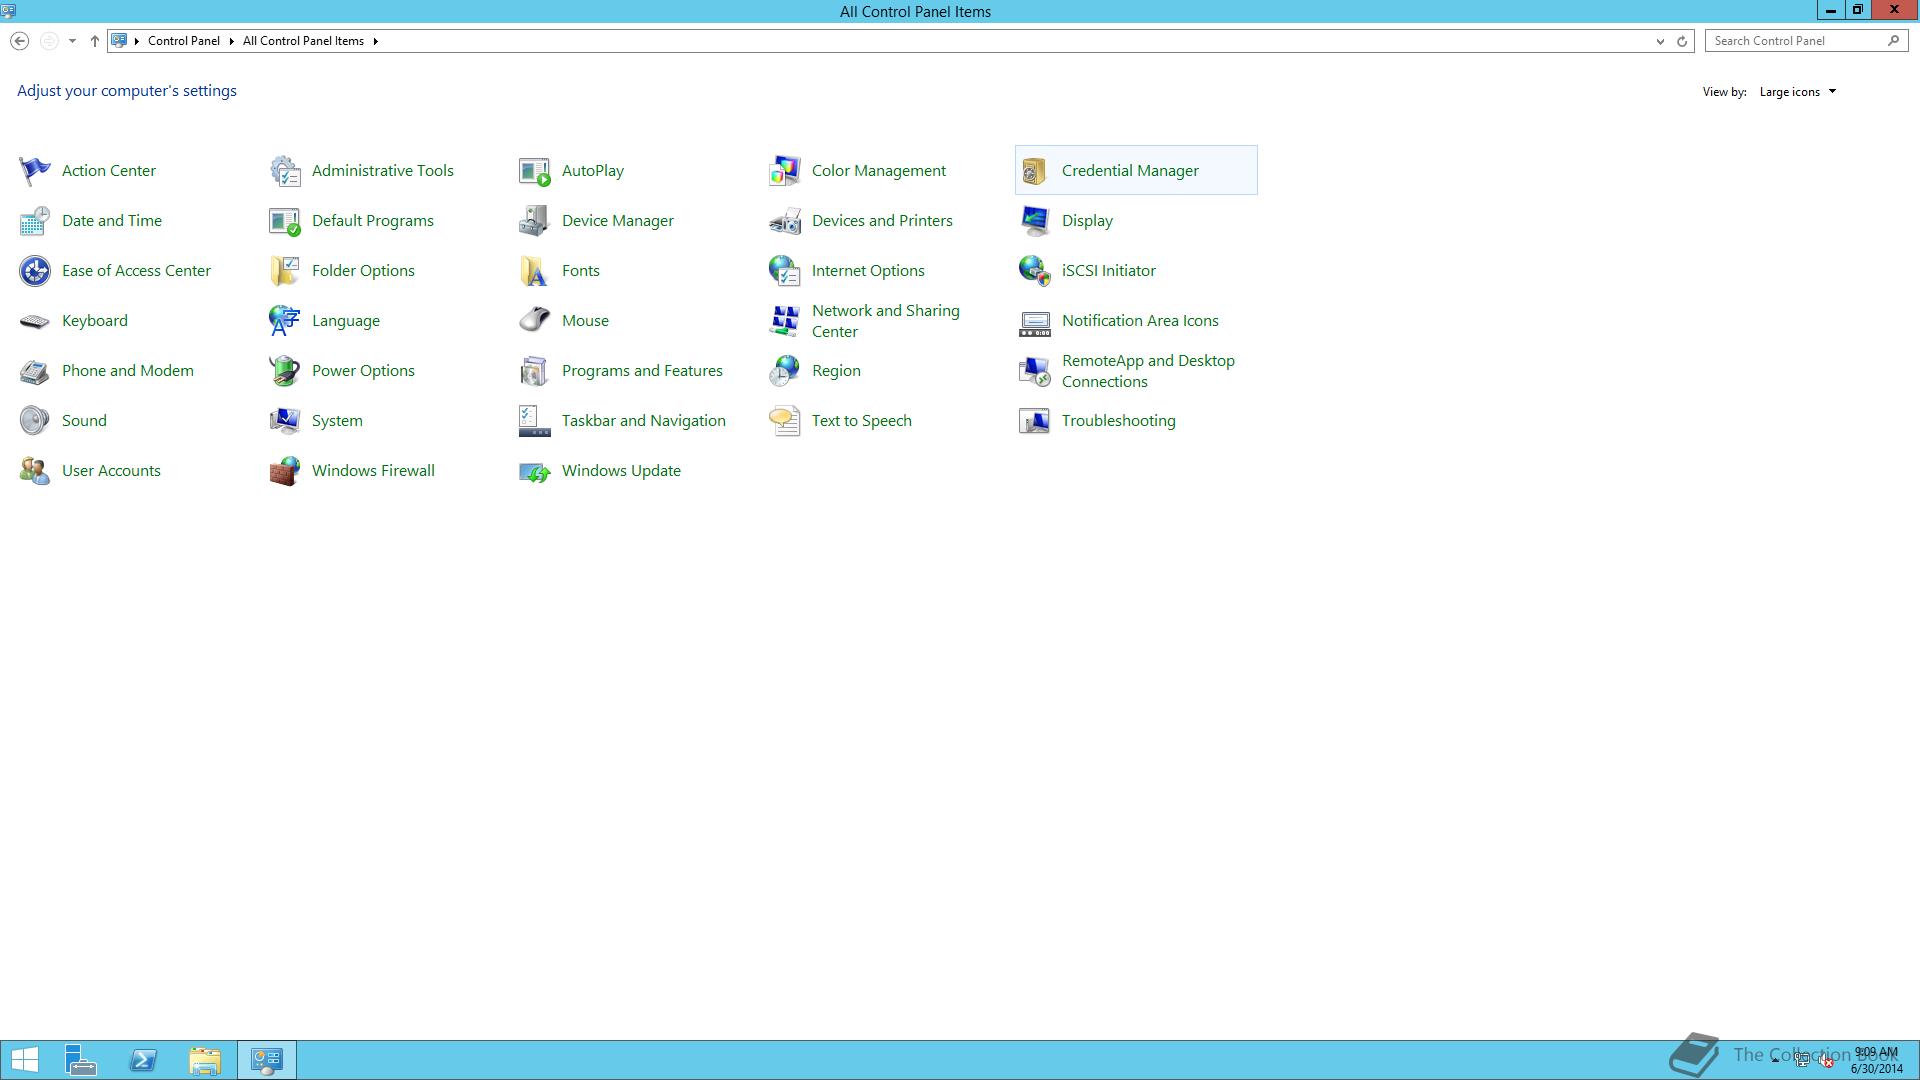Go back with the Back arrow button

pyautogui.click(x=19, y=41)
